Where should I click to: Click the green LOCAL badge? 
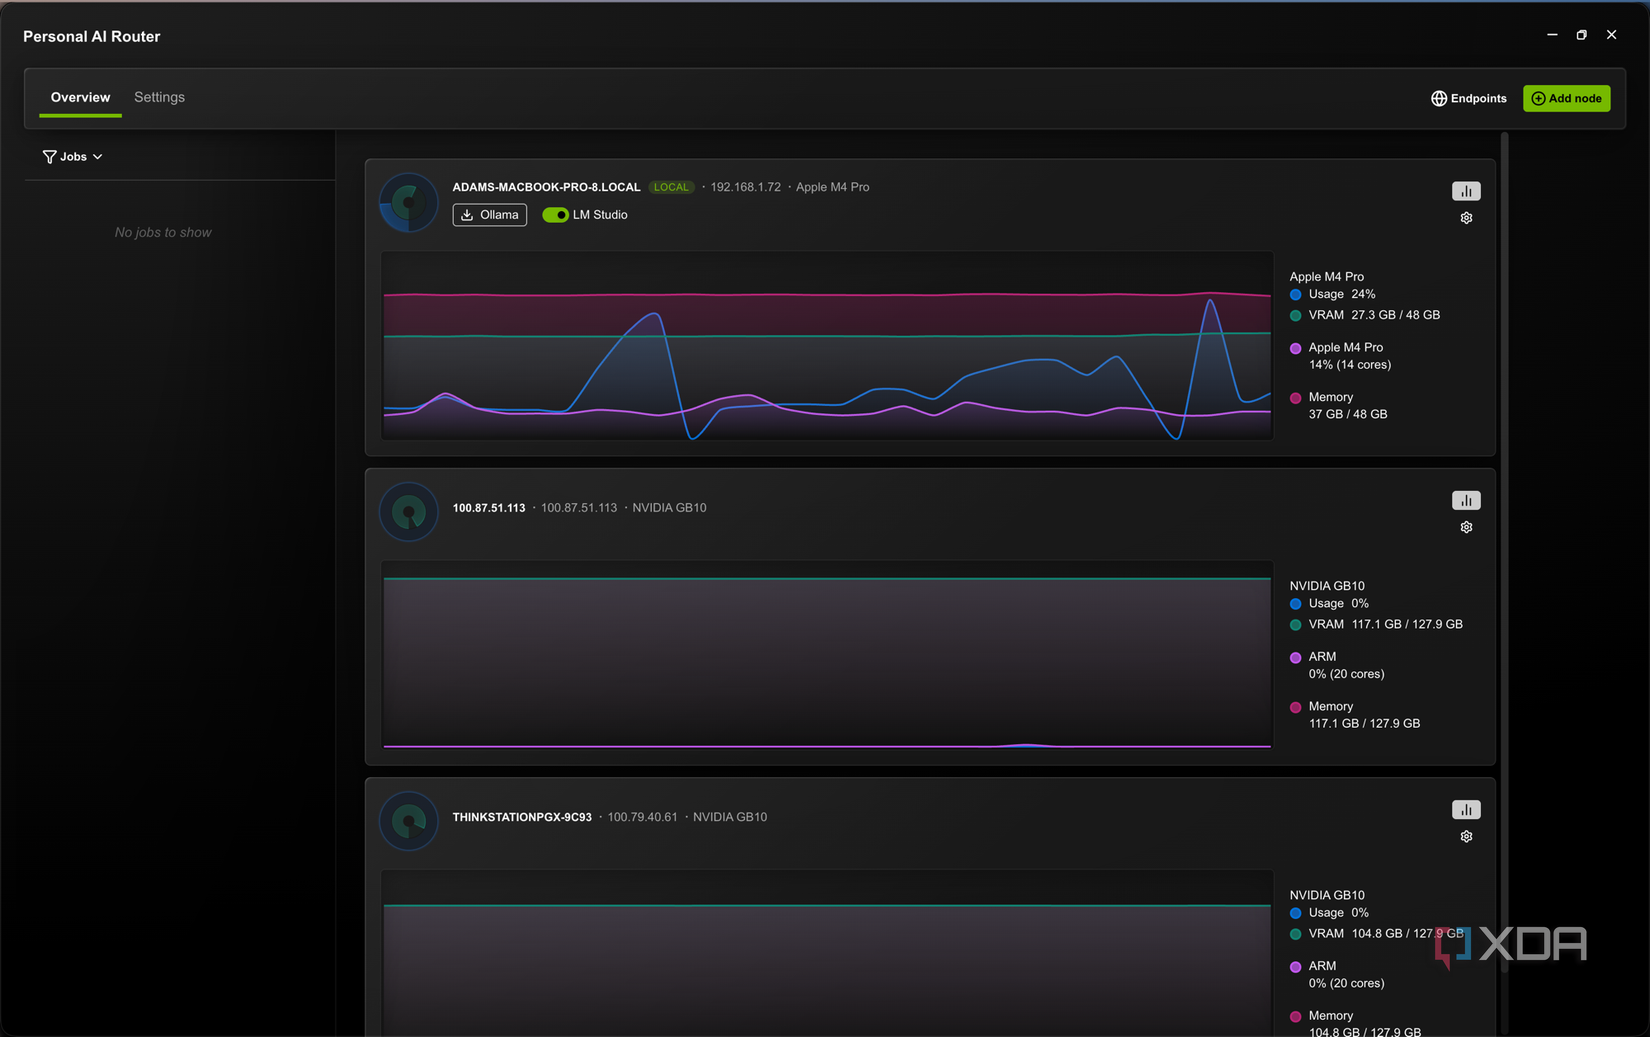[x=671, y=187]
